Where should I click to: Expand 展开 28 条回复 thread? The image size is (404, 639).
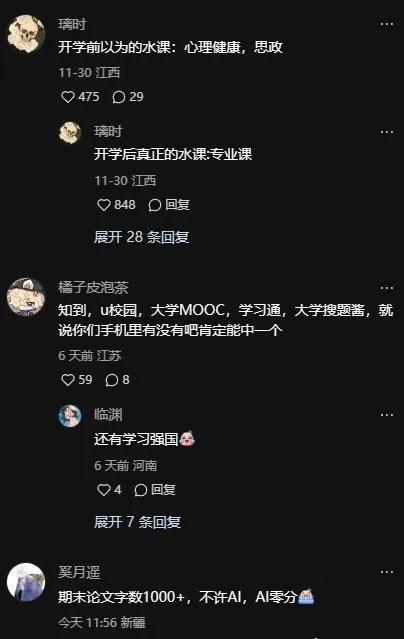coord(141,237)
